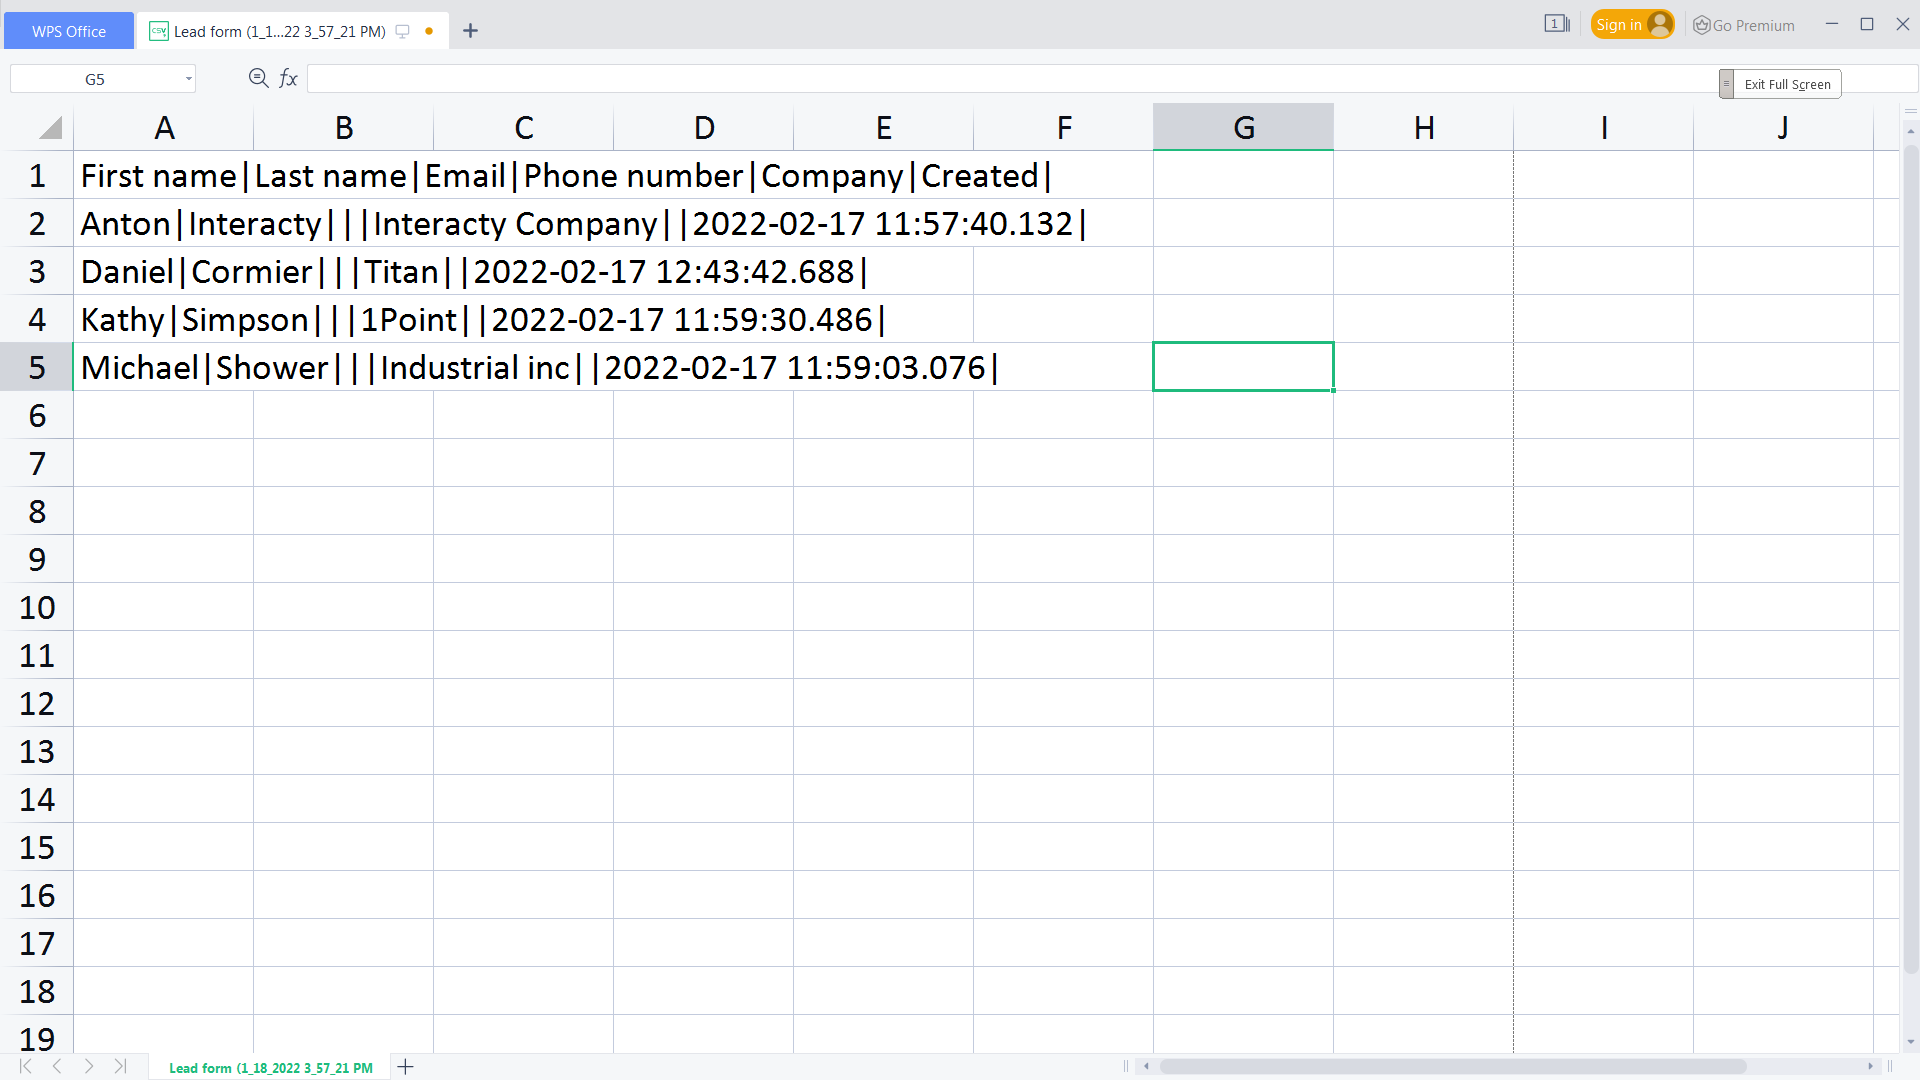Open the window manager icon near Sign in
The width and height of the screenshot is (1920, 1080).
[x=1556, y=24]
